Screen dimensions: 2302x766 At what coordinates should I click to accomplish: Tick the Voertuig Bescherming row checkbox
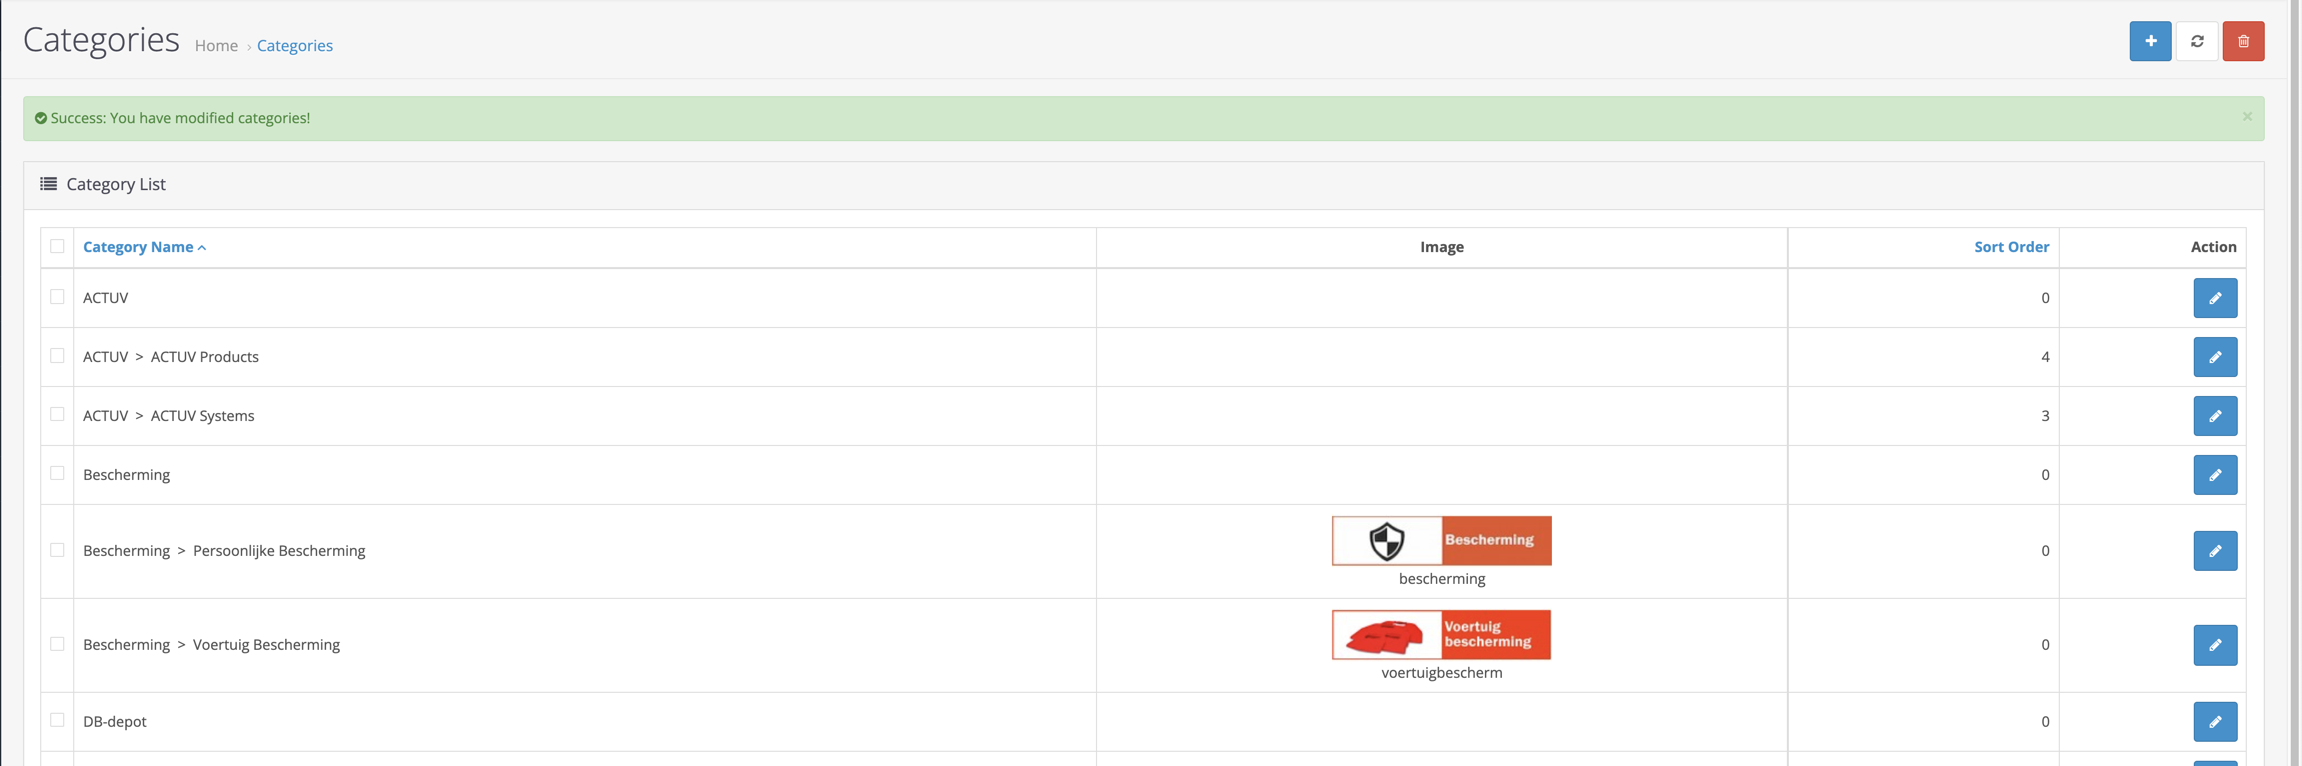coord(57,644)
